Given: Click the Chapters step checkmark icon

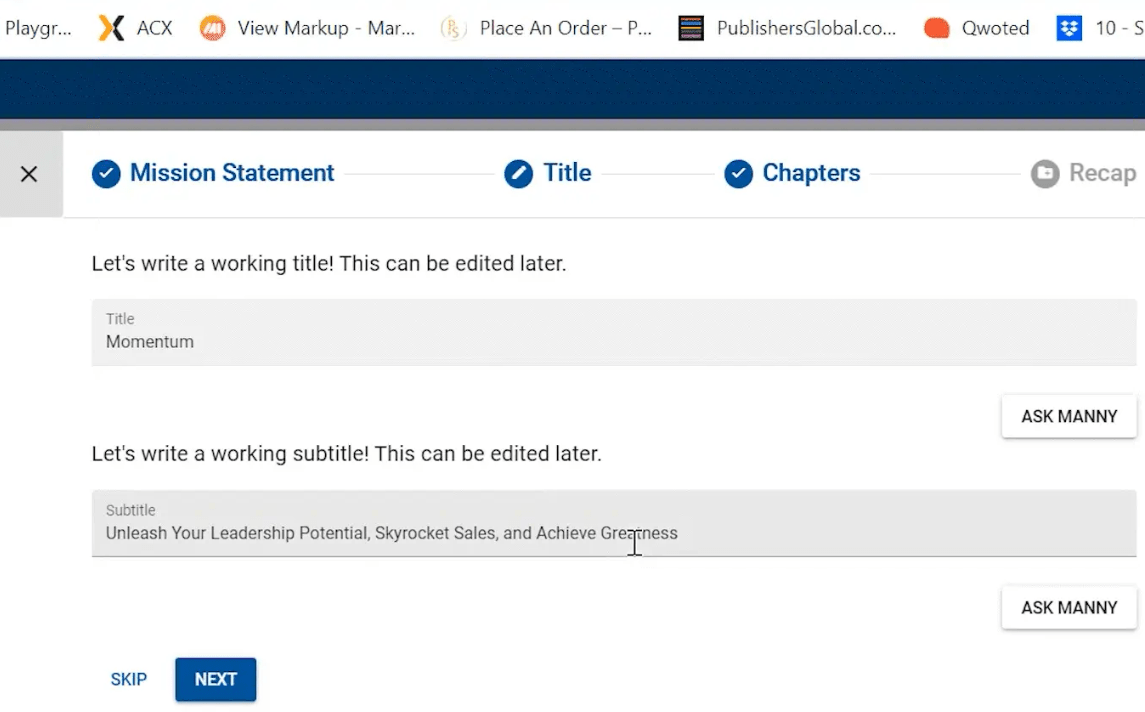Looking at the screenshot, I should click(x=738, y=174).
